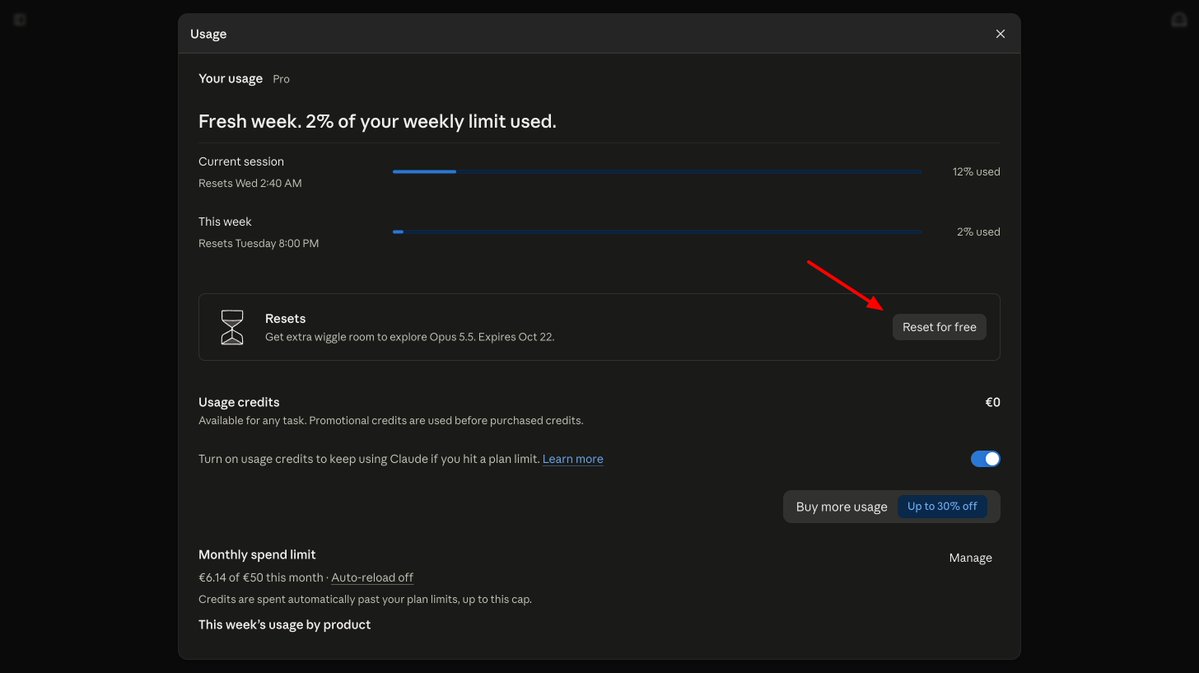Click the Resets expiry description text
The height and width of the screenshot is (673, 1199).
[x=410, y=336]
